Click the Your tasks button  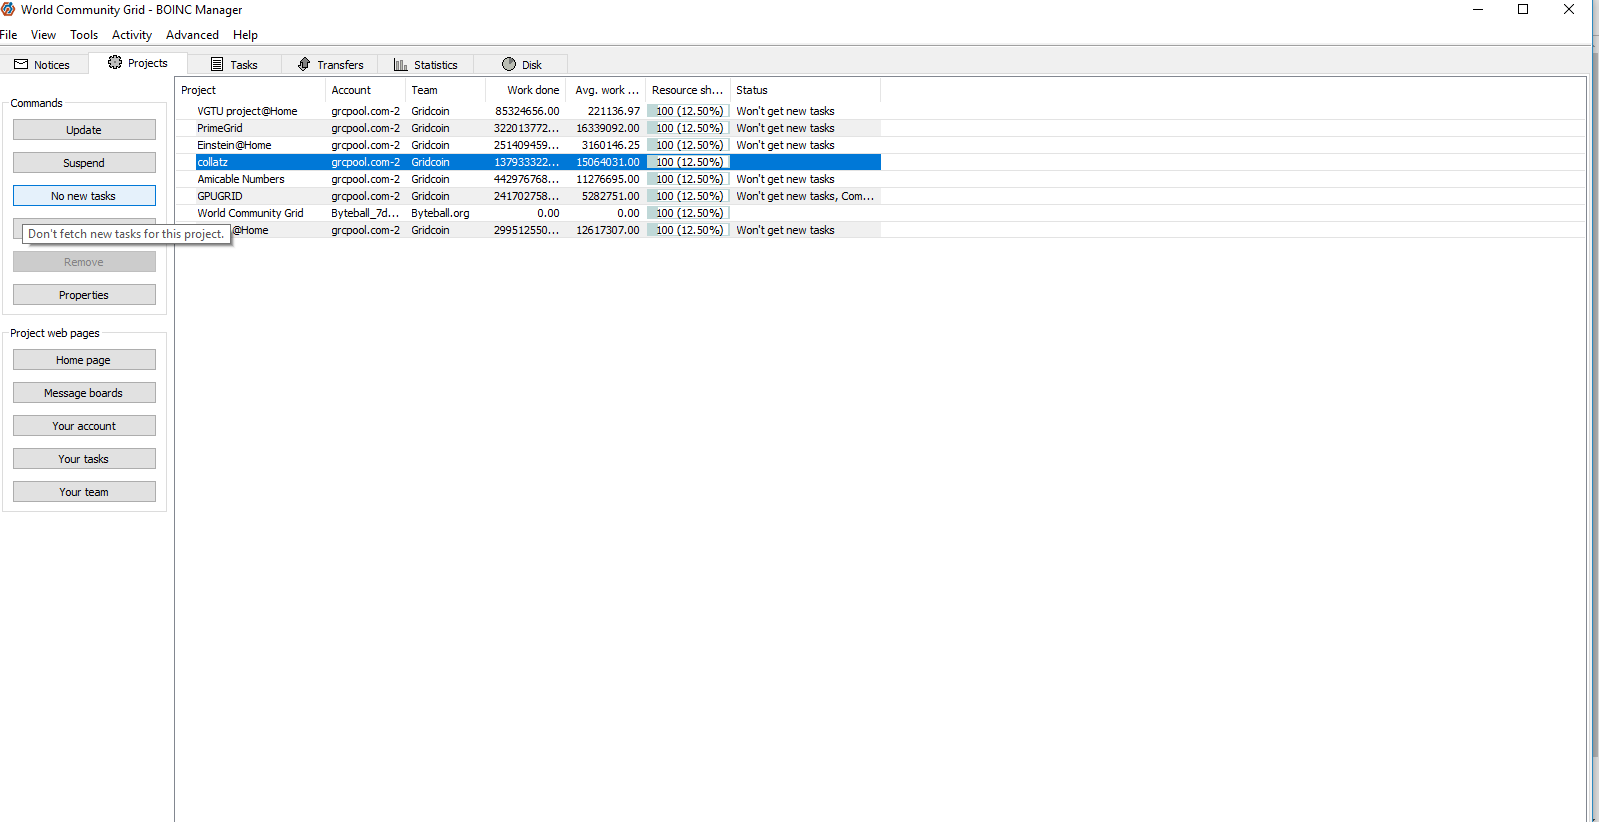(x=84, y=459)
